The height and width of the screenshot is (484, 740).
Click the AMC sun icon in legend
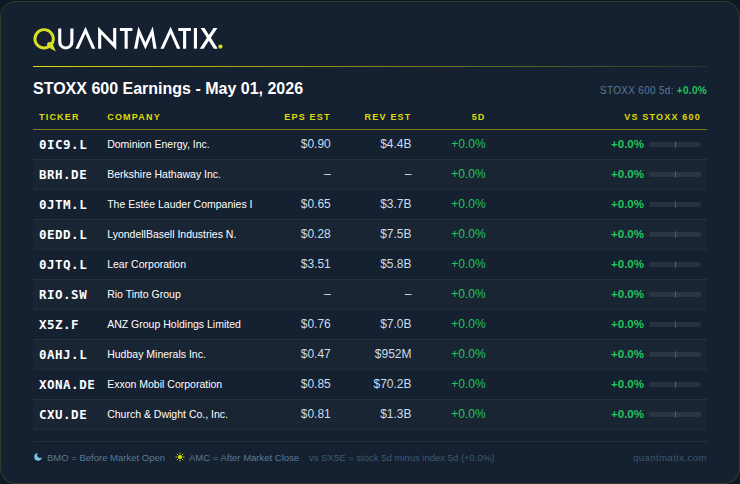pos(180,457)
